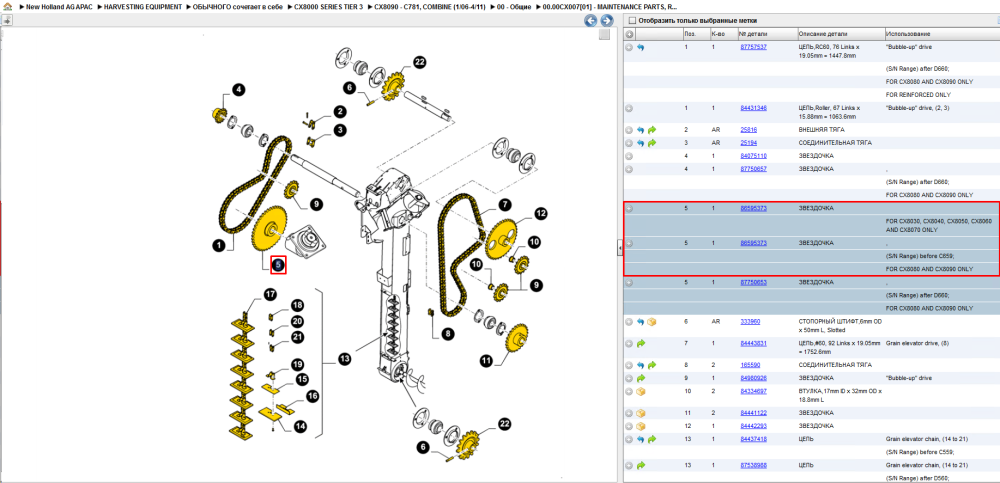Click blue return arrow in row 87757537
The height and width of the screenshot is (483, 1000).
(641, 47)
